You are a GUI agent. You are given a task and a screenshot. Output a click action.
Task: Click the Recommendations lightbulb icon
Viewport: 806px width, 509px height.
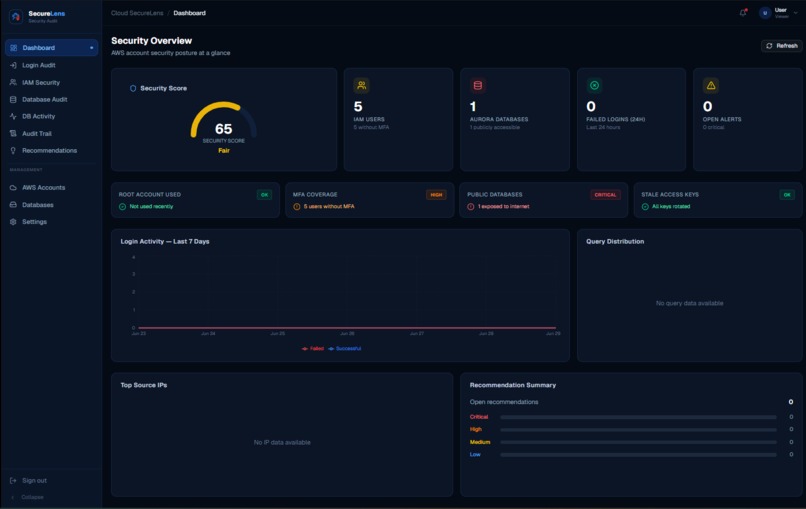coord(13,150)
